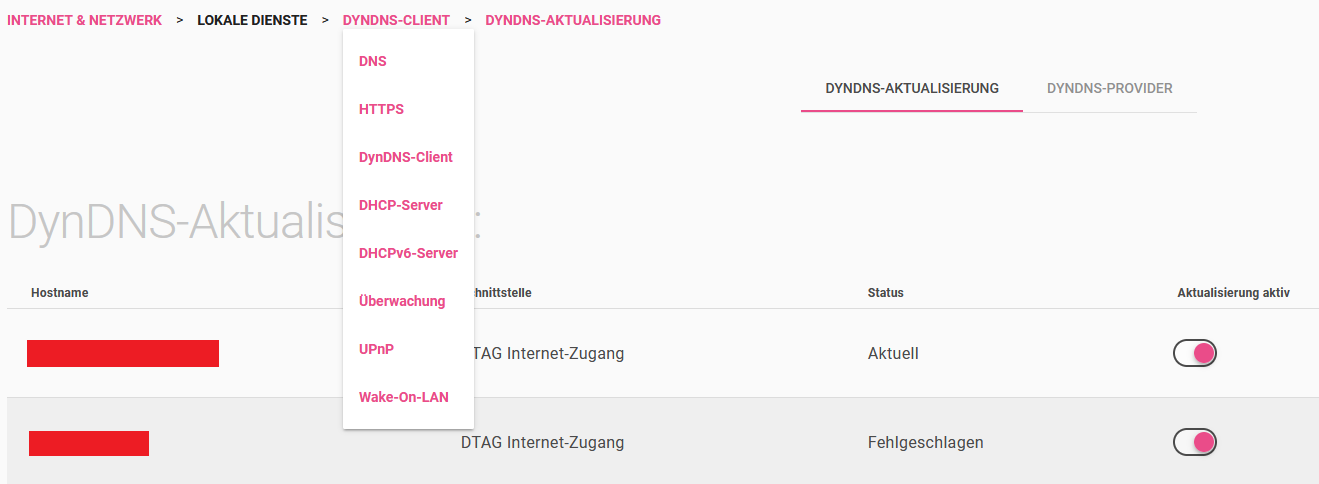Select UPnP in the dropdown list

(377, 349)
